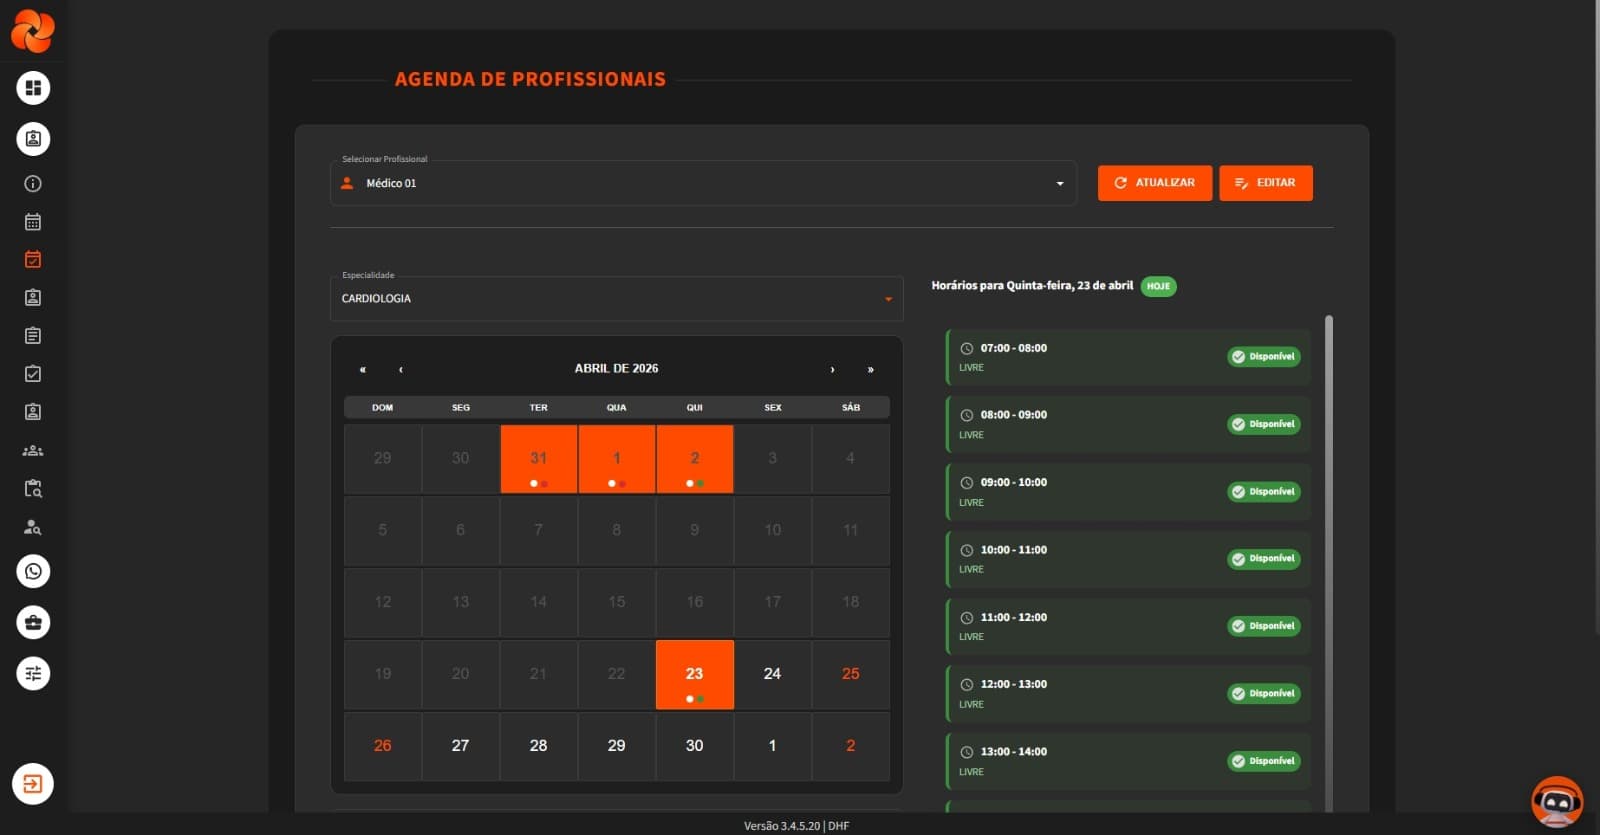Viewport: 1600px width, 835px height.
Task: Click the info circle sidebar icon
Action: [33, 184]
